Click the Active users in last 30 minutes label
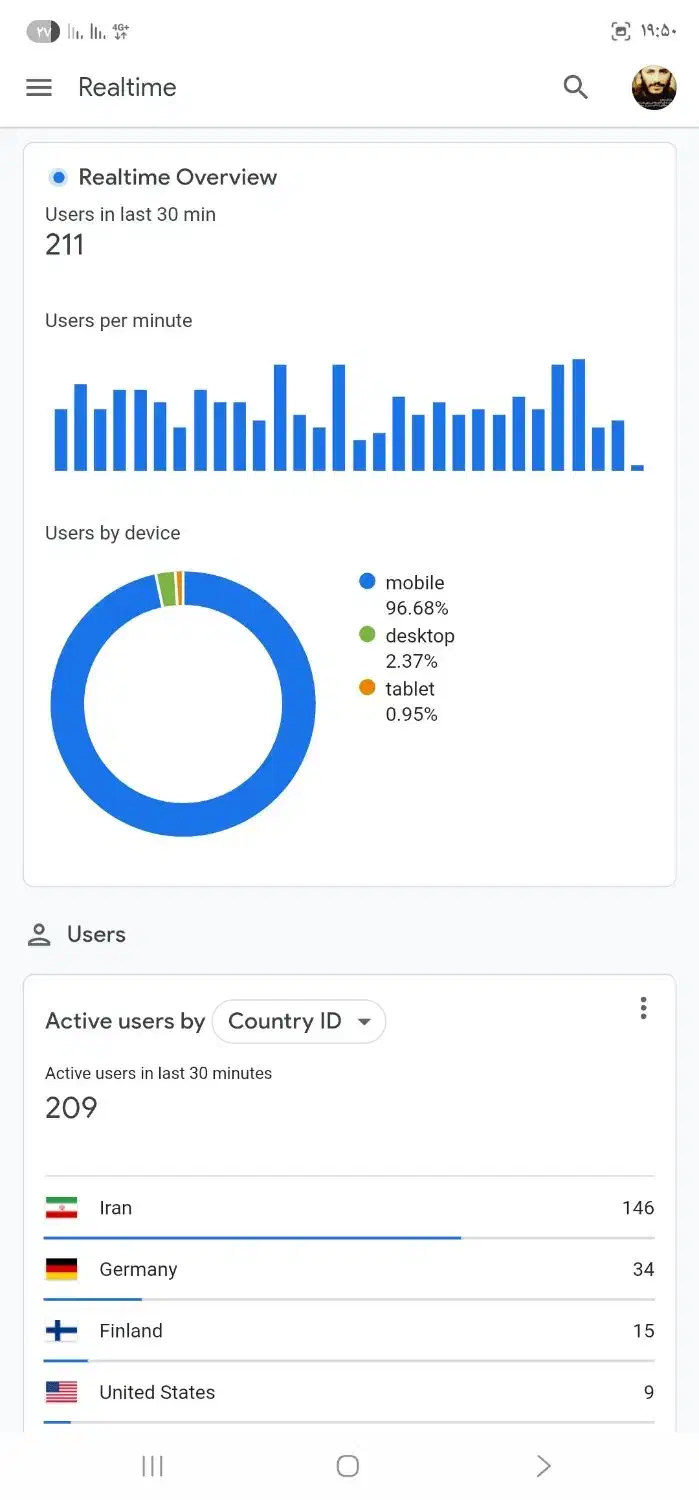This screenshot has height=1500, width=699. [x=158, y=1073]
